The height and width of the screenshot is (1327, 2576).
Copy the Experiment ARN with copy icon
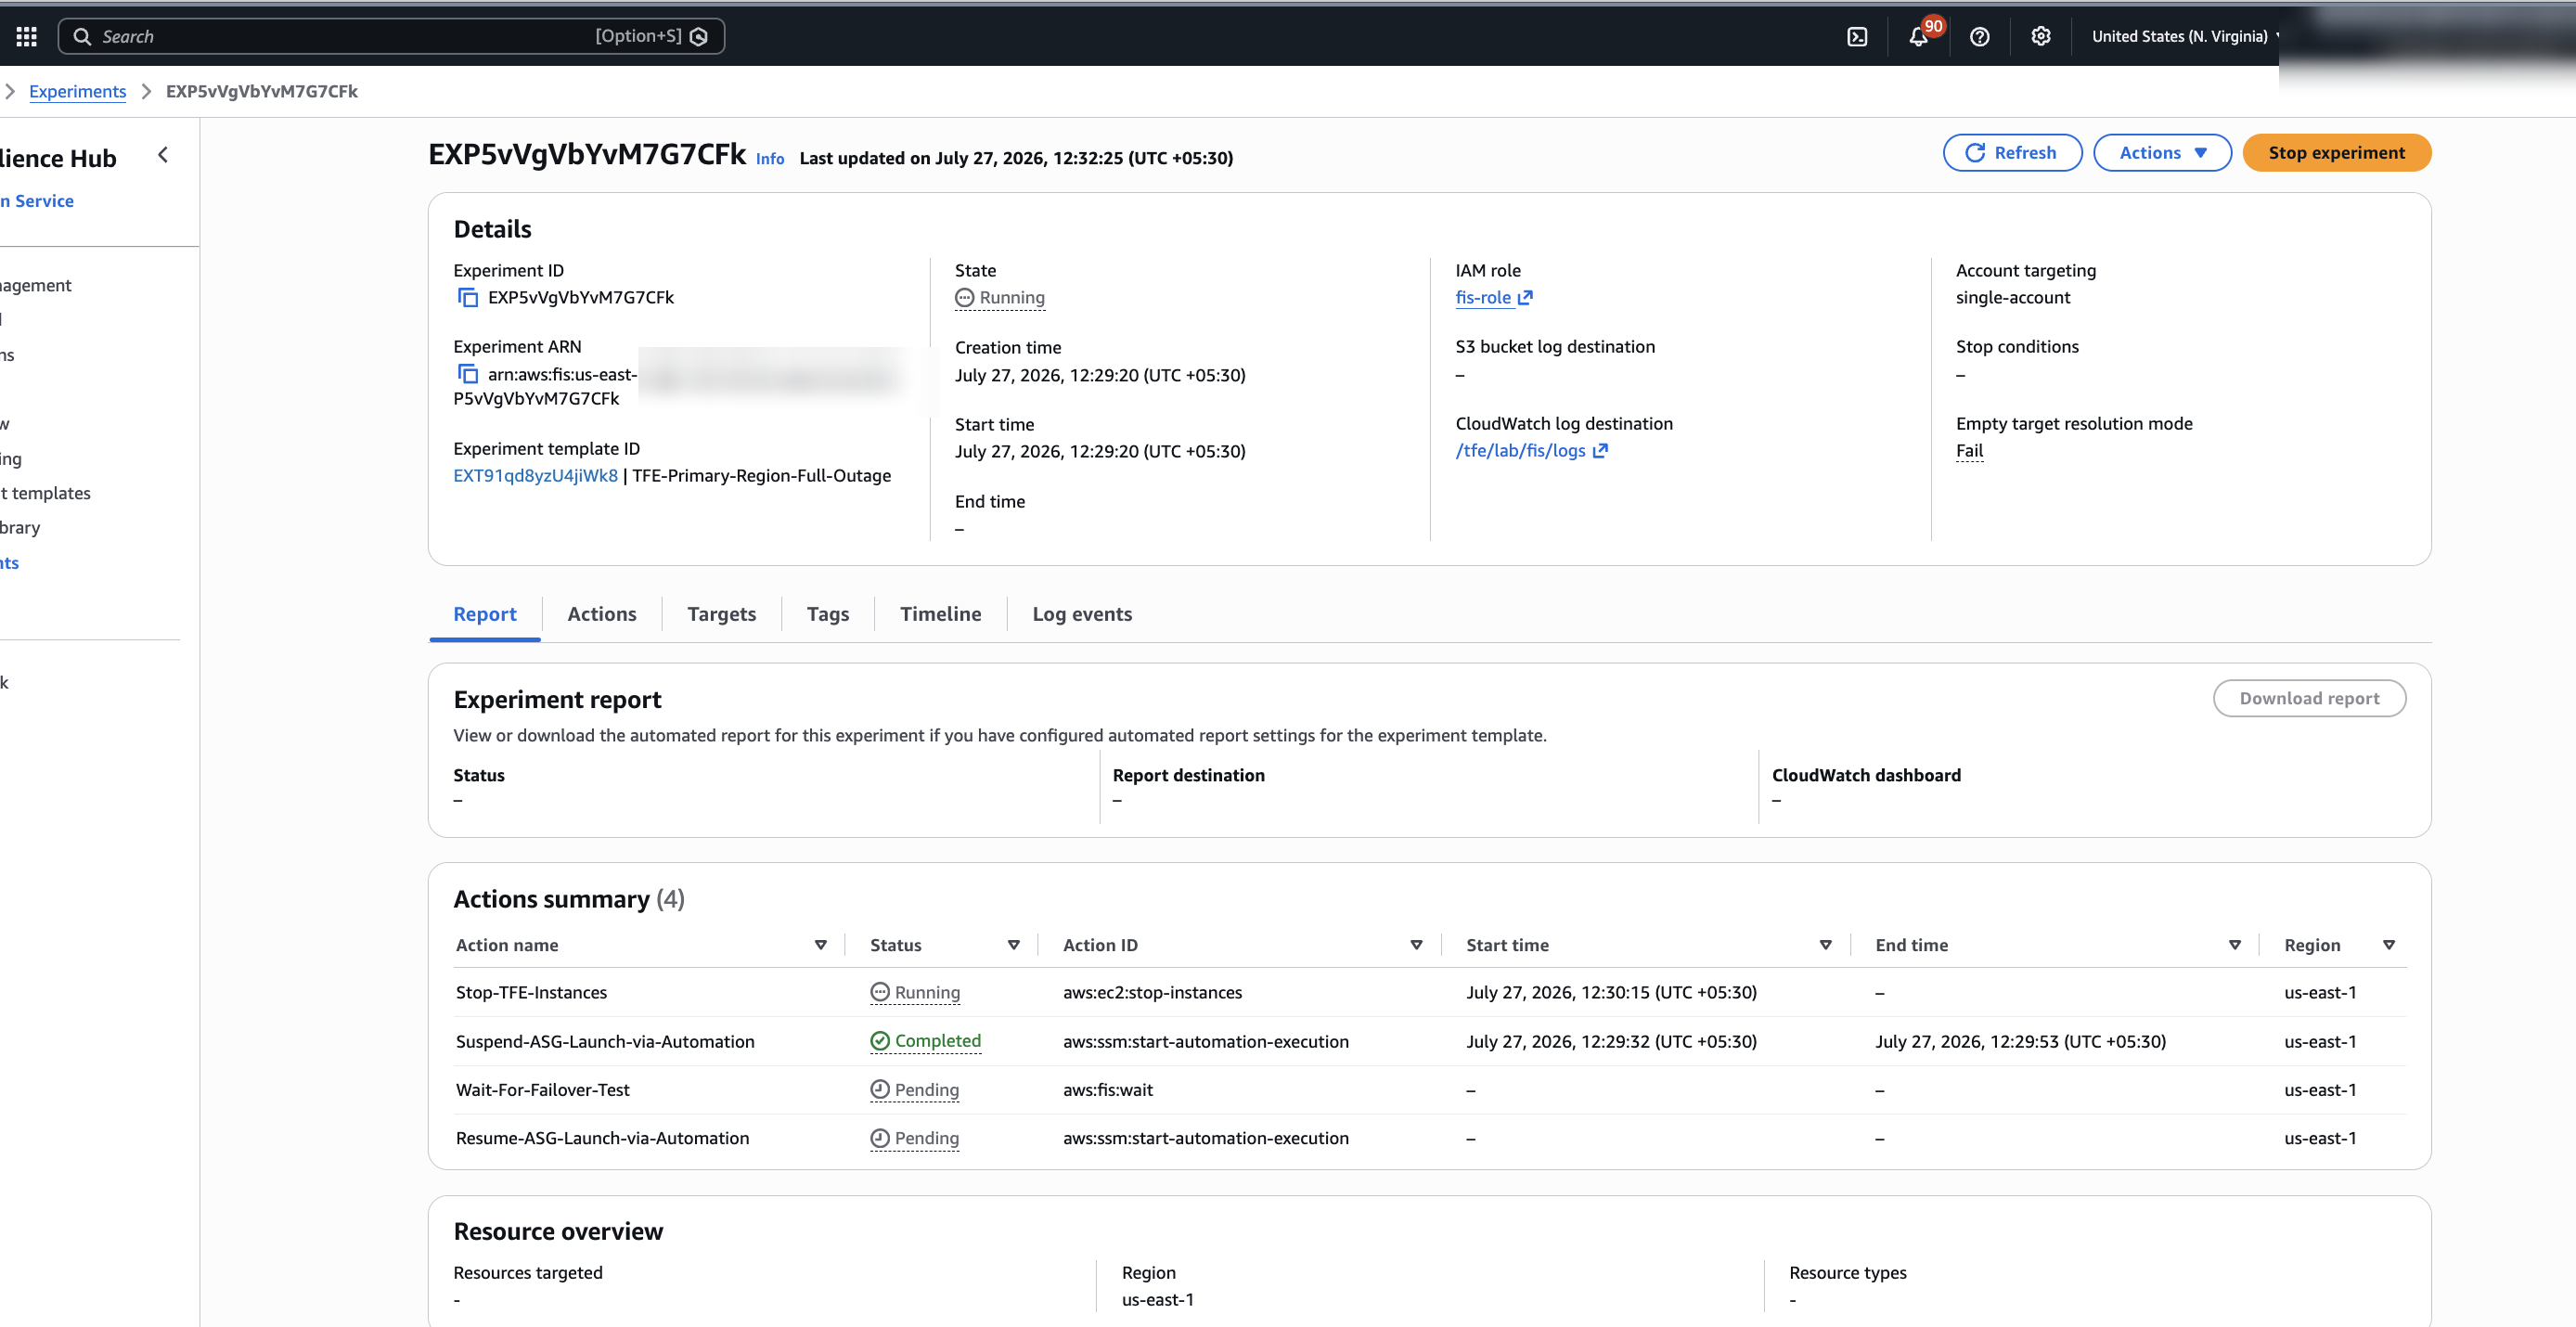point(467,374)
